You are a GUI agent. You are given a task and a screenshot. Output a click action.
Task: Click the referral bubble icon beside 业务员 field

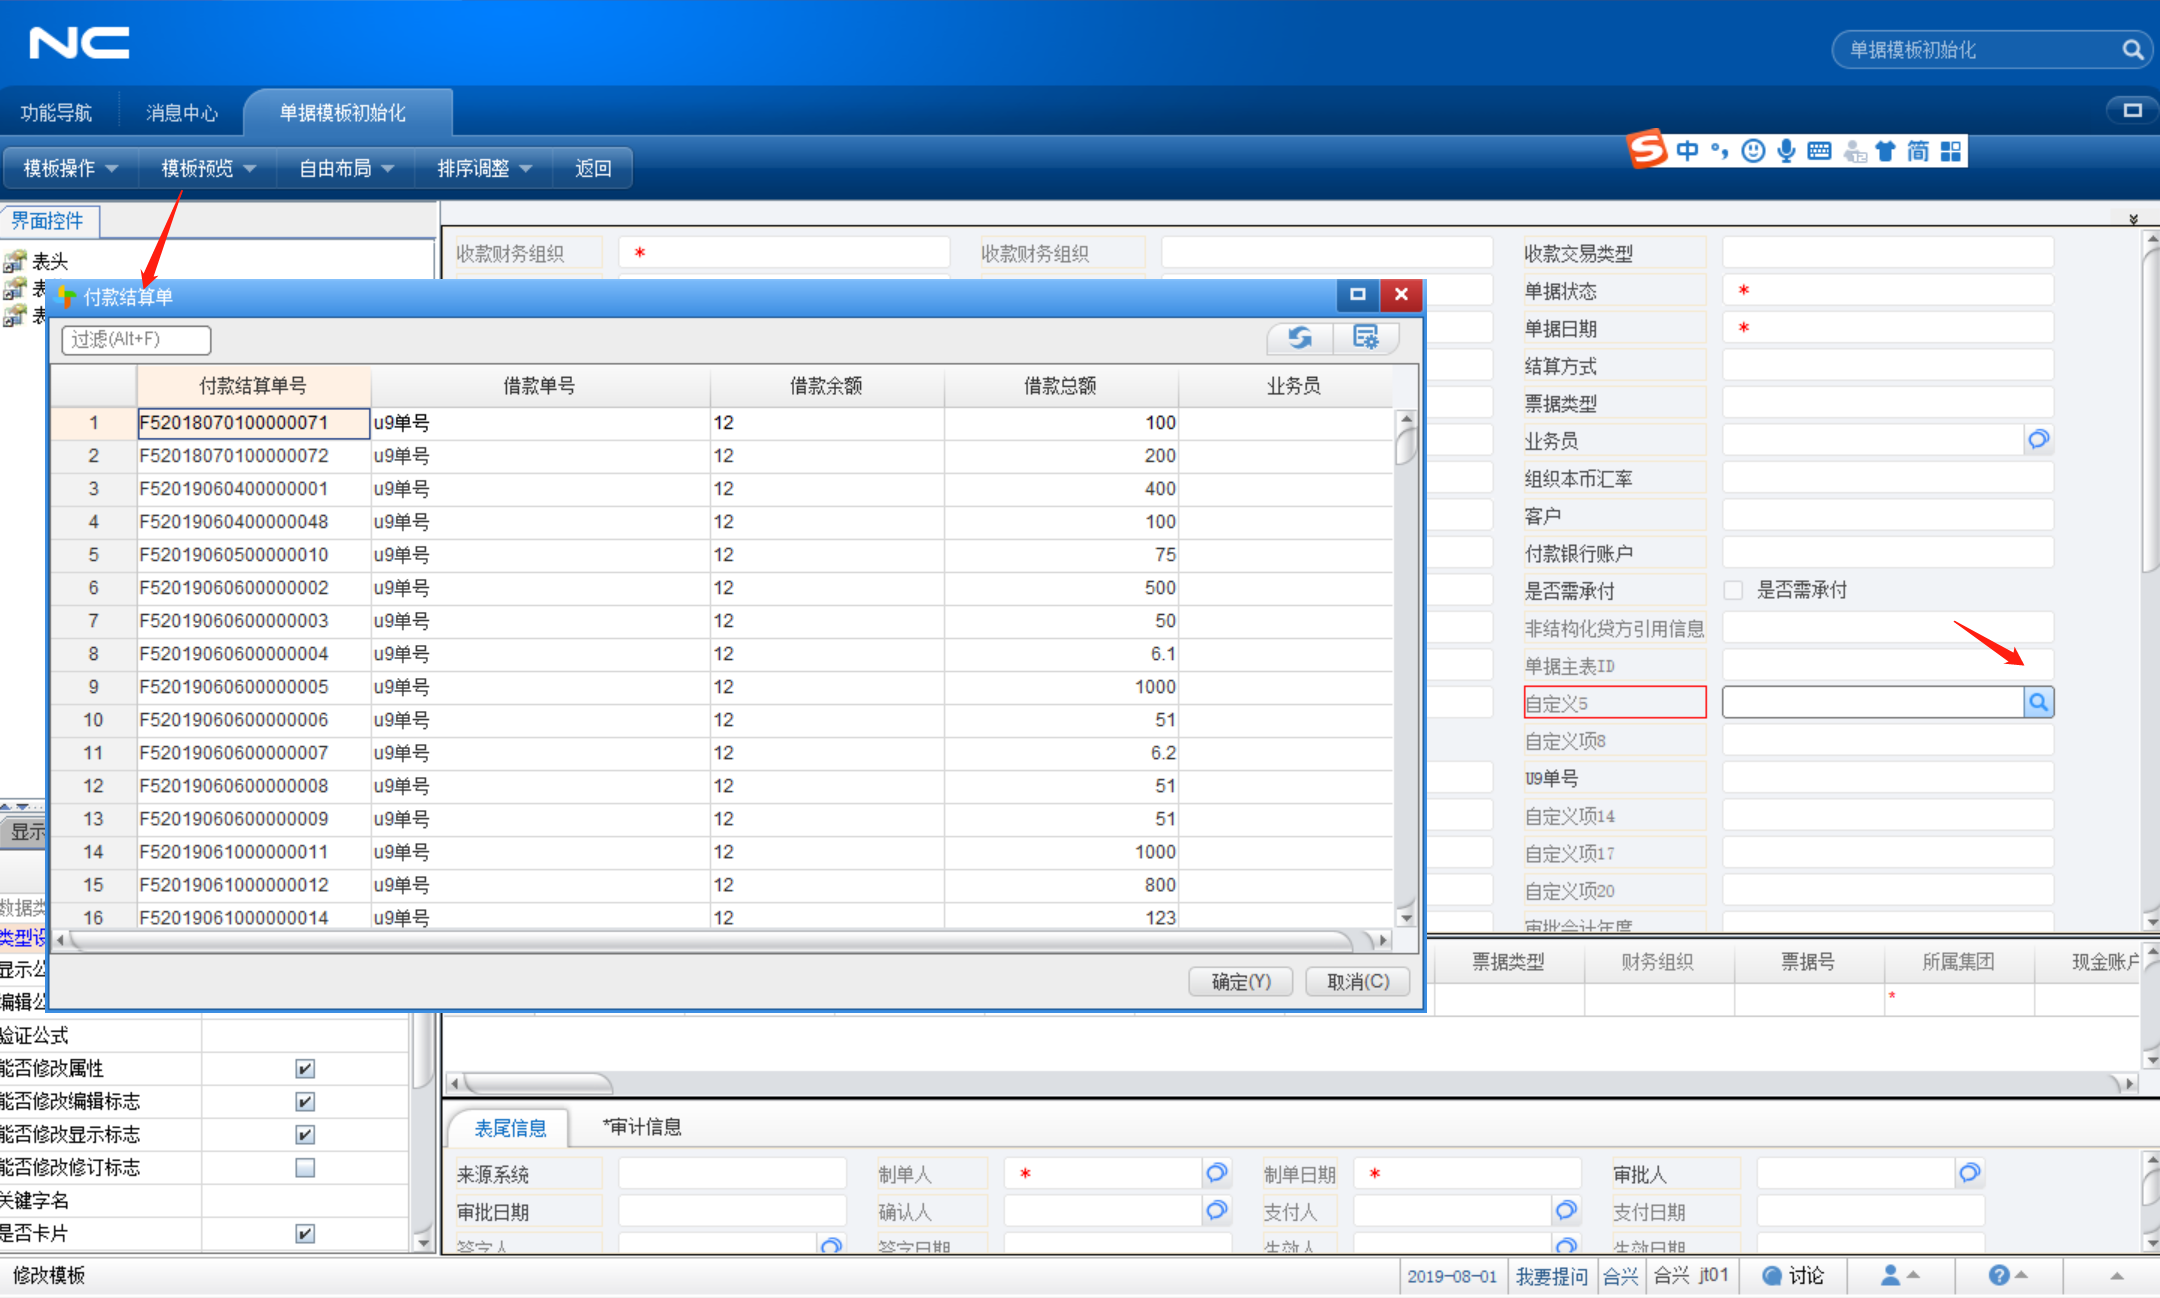(x=2038, y=439)
